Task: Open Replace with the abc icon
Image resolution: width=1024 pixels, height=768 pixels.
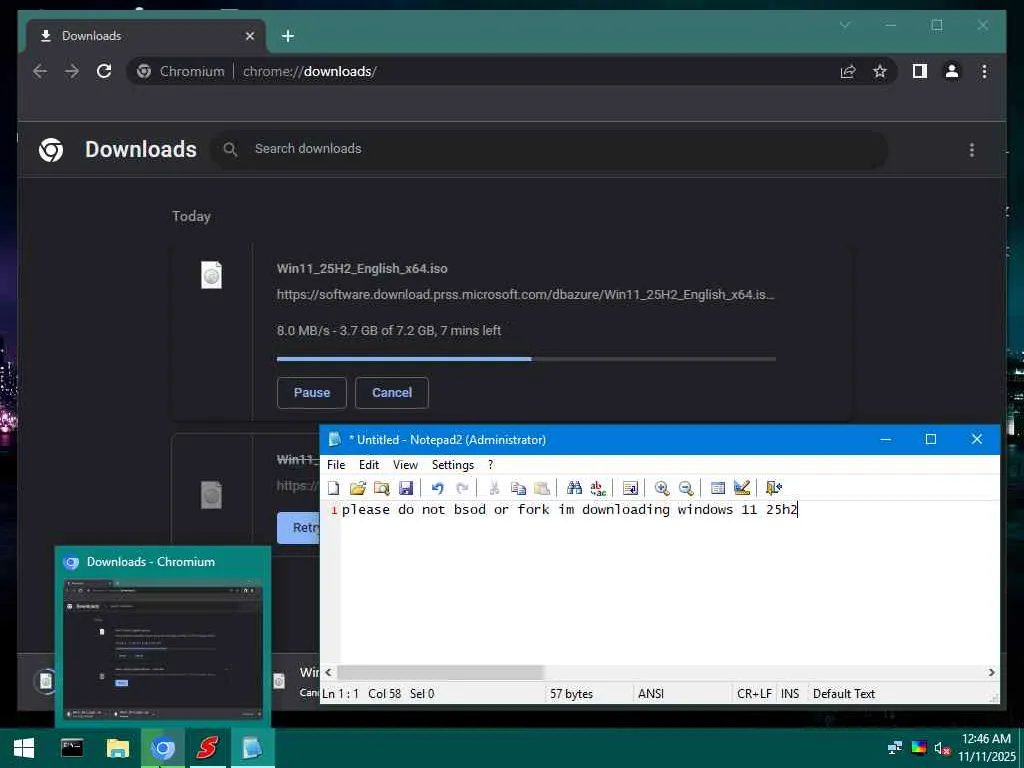Action: [x=598, y=488]
